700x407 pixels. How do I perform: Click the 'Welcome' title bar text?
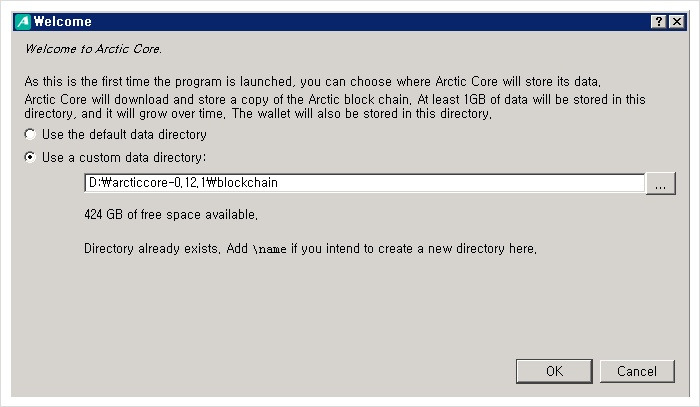(x=62, y=21)
